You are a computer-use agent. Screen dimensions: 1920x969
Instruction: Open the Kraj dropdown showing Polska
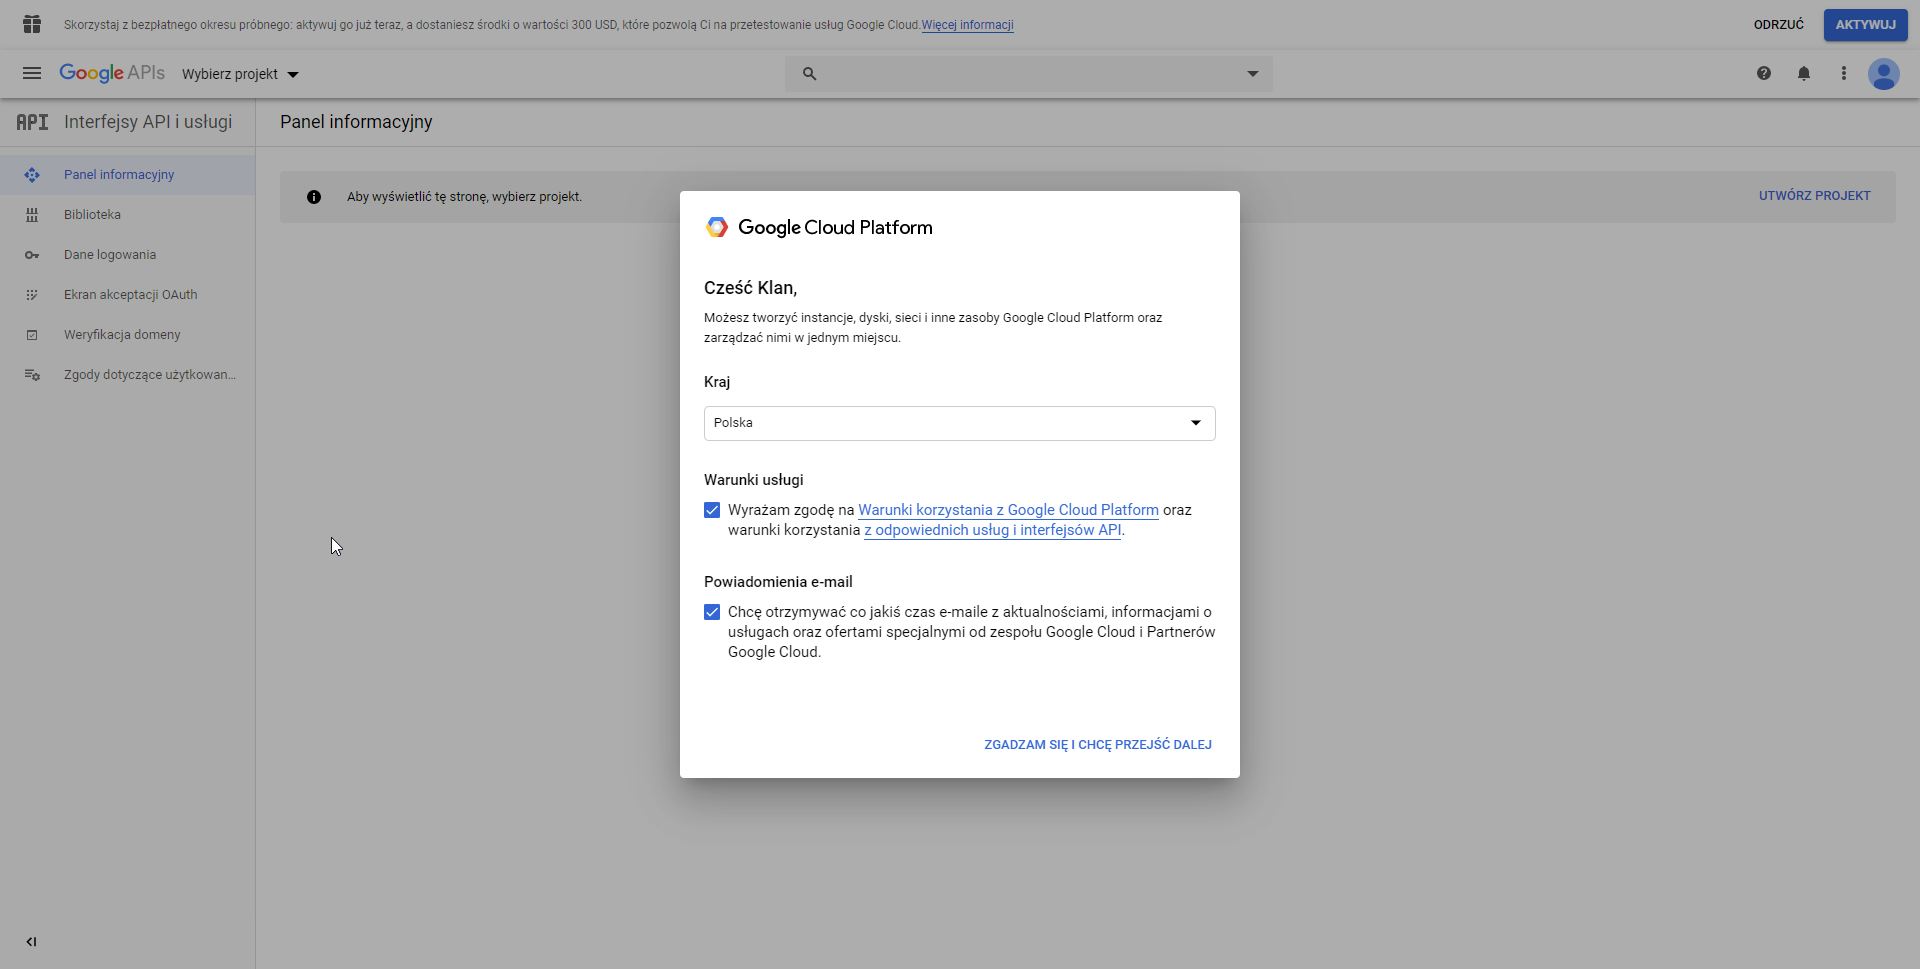coord(959,423)
